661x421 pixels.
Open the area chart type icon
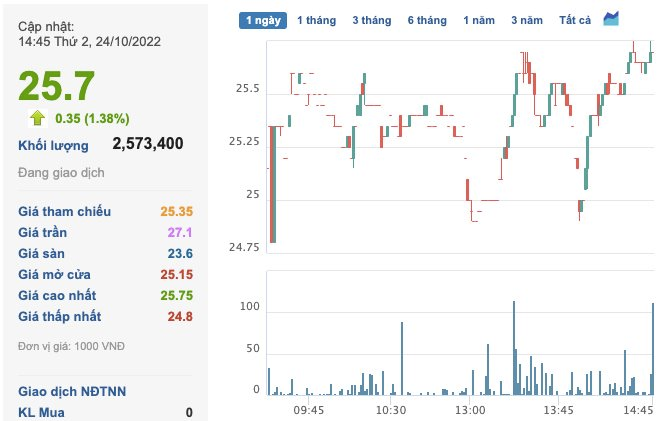[x=611, y=18]
